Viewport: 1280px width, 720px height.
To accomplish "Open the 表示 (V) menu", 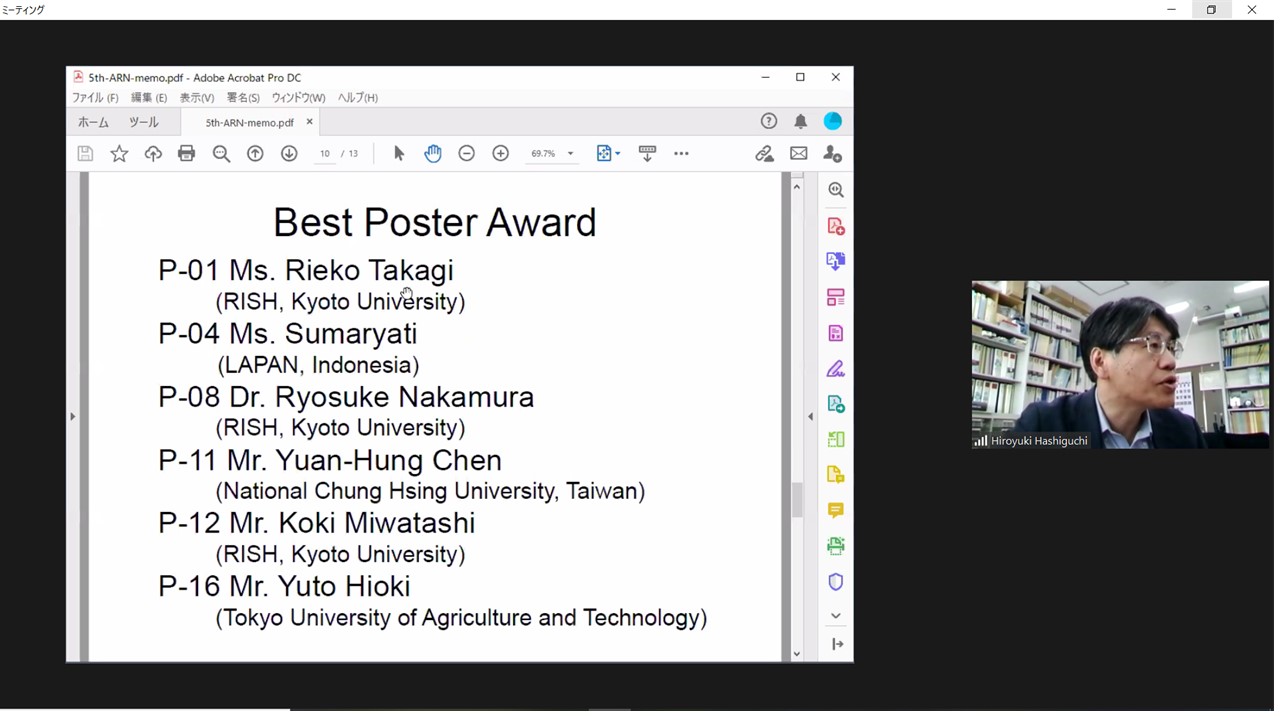I will click(197, 98).
